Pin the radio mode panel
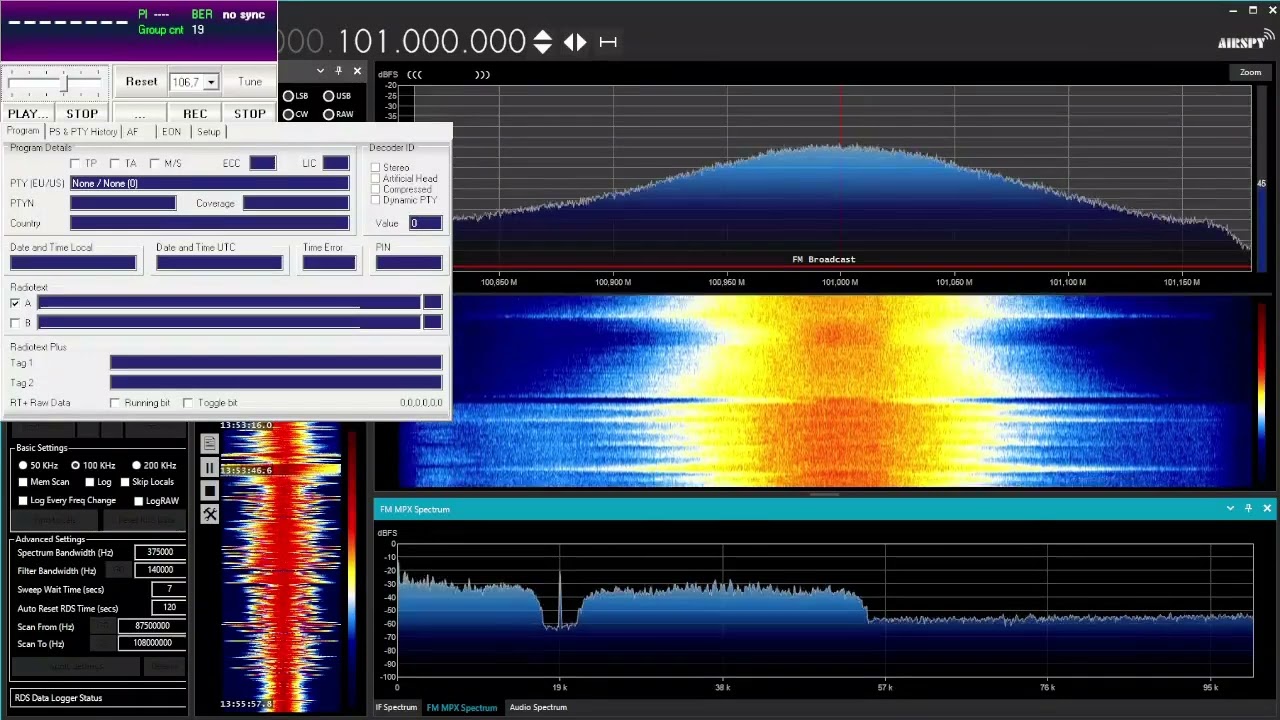The width and height of the screenshot is (1280, 720). (339, 71)
